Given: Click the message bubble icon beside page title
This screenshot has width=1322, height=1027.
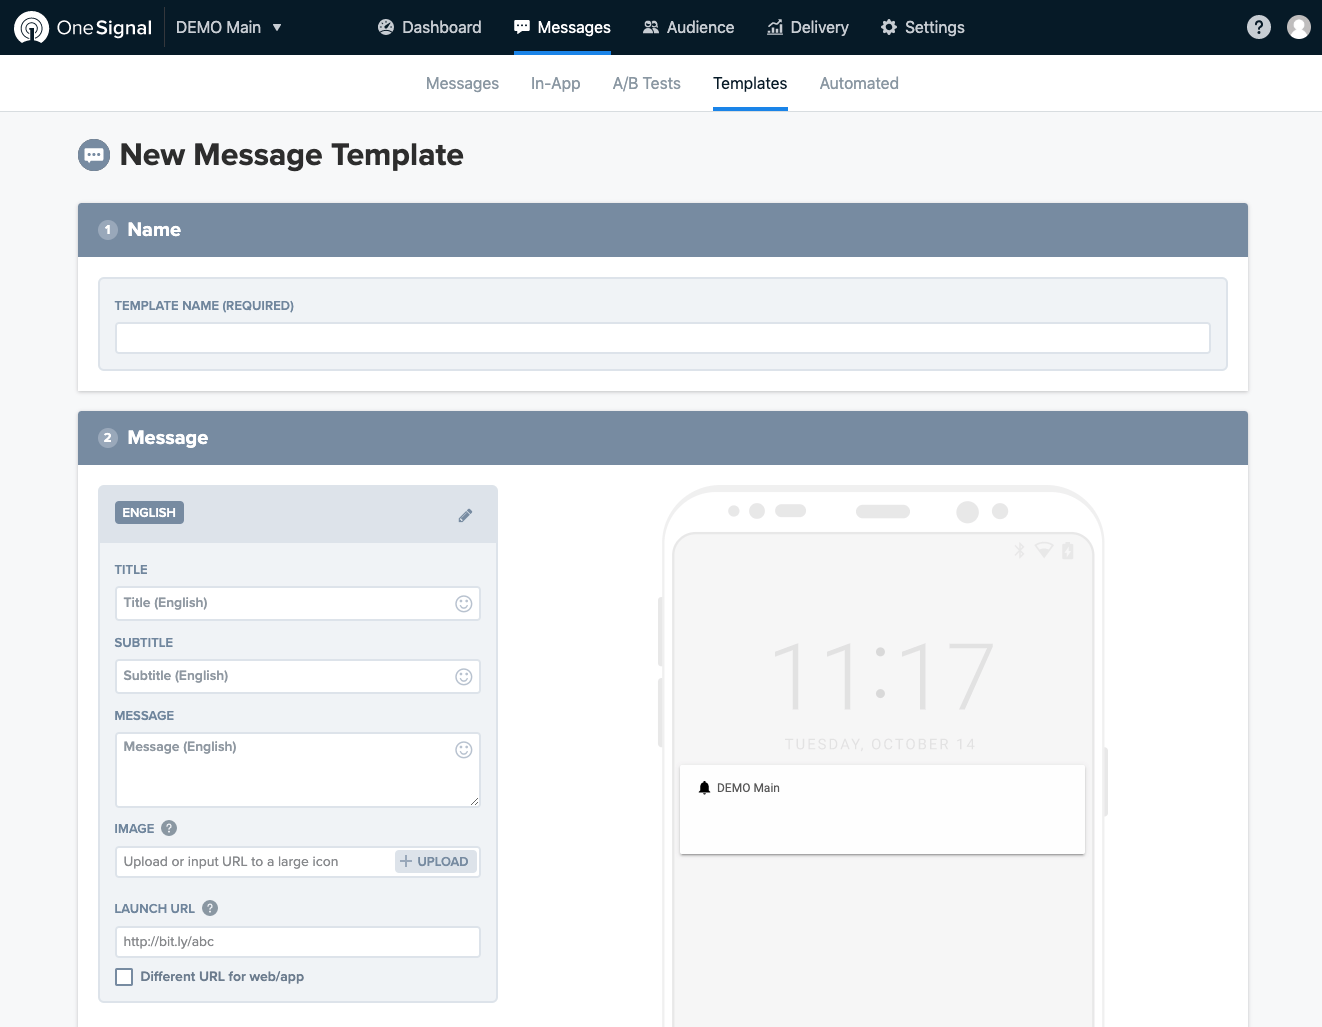Looking at the screenshot, I should click(94, 155).
